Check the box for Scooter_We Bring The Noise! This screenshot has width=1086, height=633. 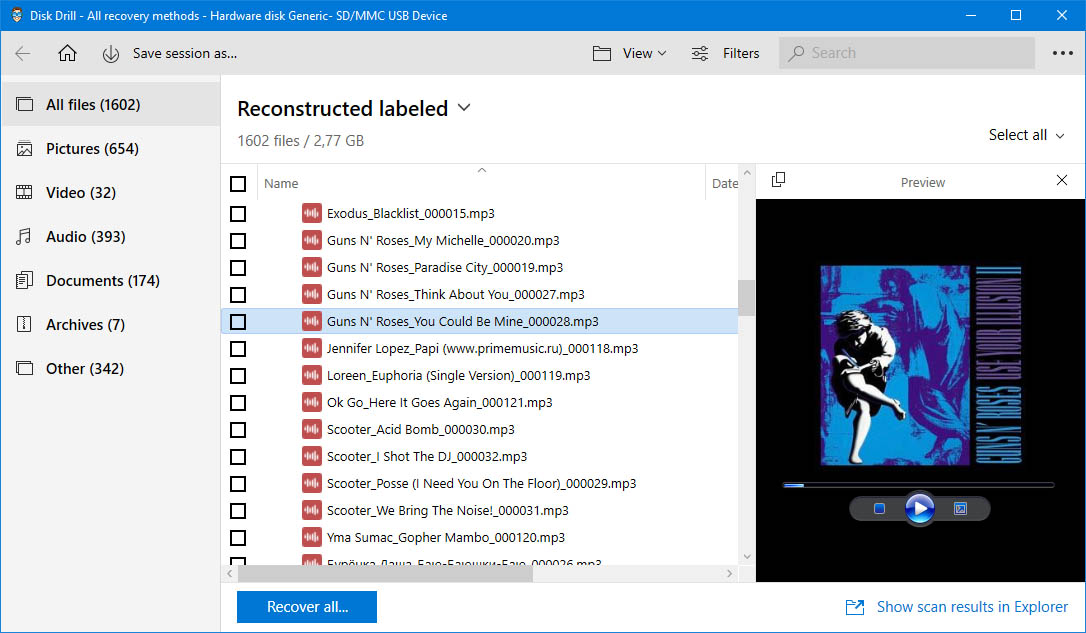coord(238,510)
